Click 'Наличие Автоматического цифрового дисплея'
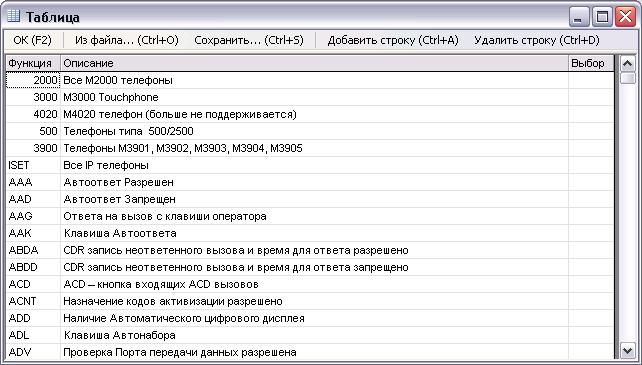The width and height of the screenshot is (642, 365). coord(184,318)
